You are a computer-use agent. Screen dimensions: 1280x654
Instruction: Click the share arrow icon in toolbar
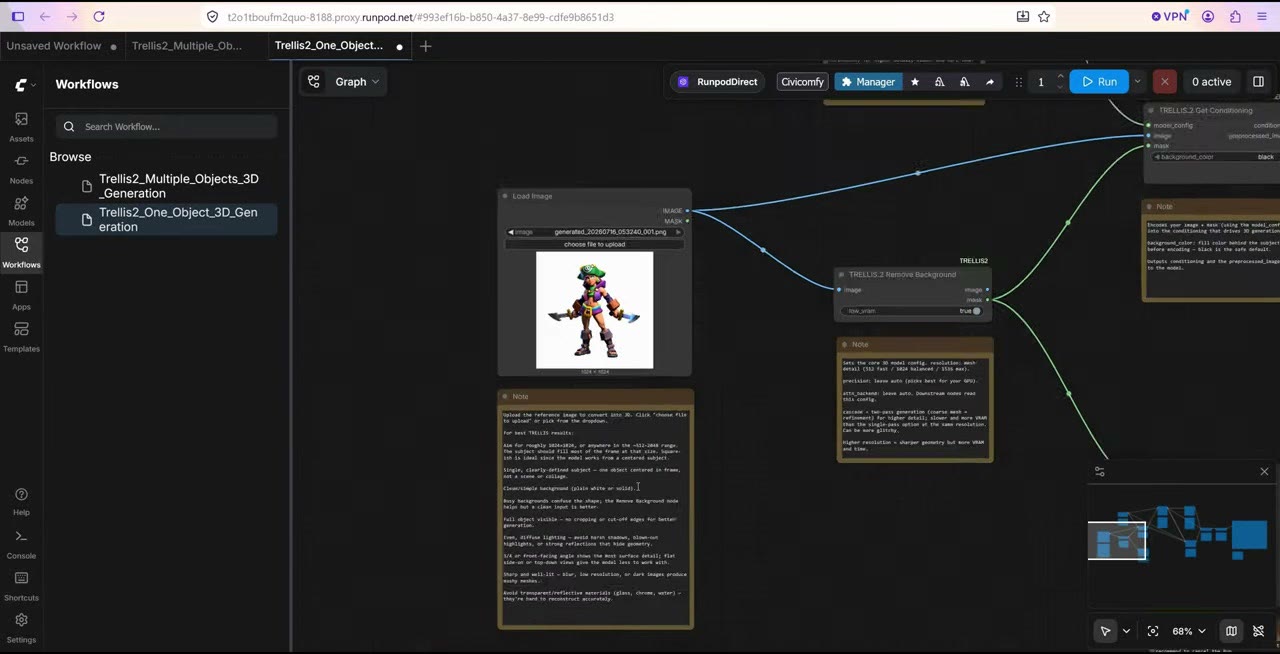click(989, 82)
